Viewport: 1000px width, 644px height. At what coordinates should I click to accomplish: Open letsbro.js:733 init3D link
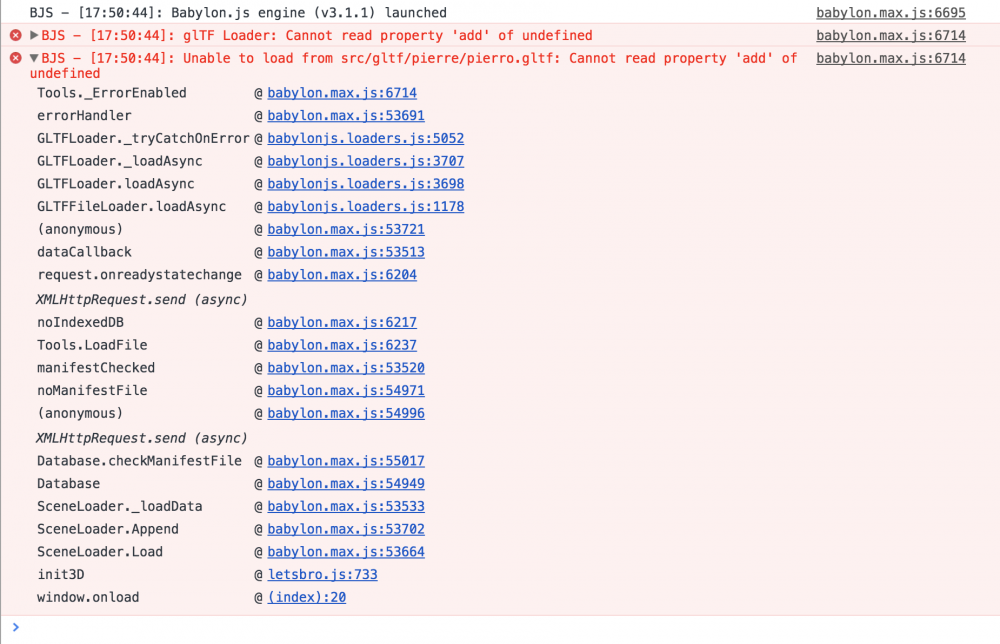(x=322, y=574)
